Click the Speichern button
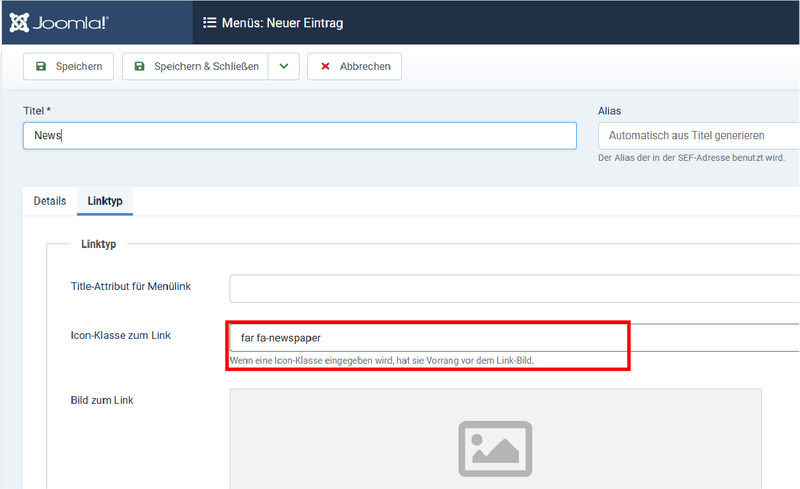Image resolution: width=800 pixels, height=489 pixels. click(x=69, y=67)
